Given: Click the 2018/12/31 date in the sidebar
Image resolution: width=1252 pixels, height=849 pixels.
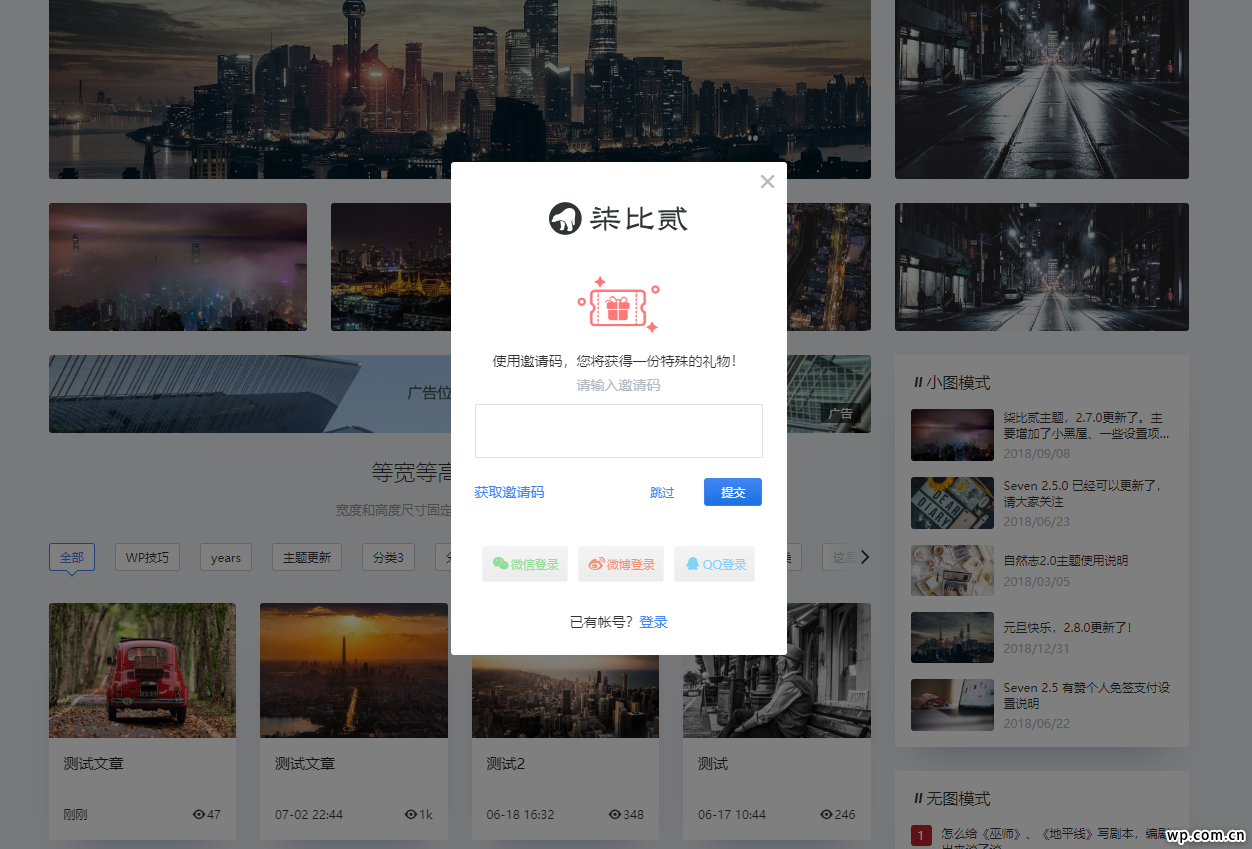Looking at the screenshot, I should 1036,648.
